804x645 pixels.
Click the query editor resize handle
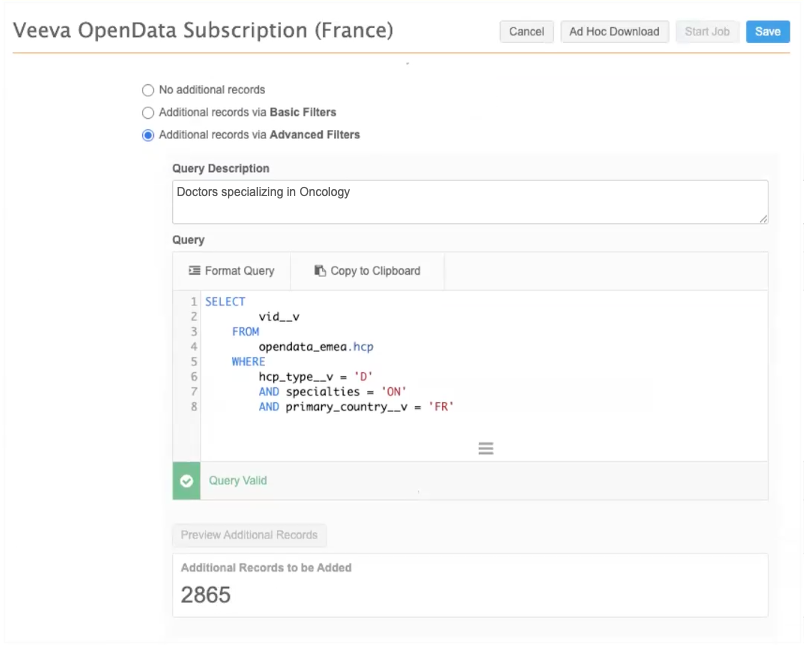click(x=486, y=449)
